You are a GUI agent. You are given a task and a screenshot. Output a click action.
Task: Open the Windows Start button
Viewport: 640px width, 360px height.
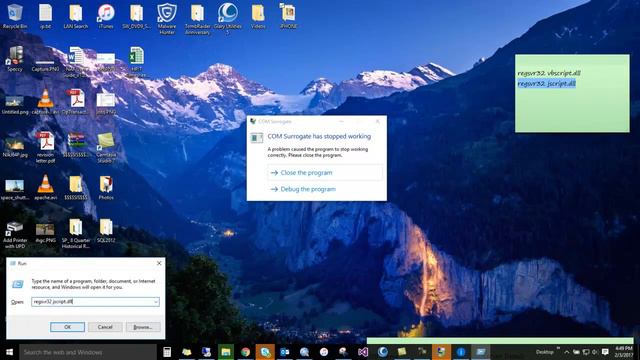coord(9,352)
